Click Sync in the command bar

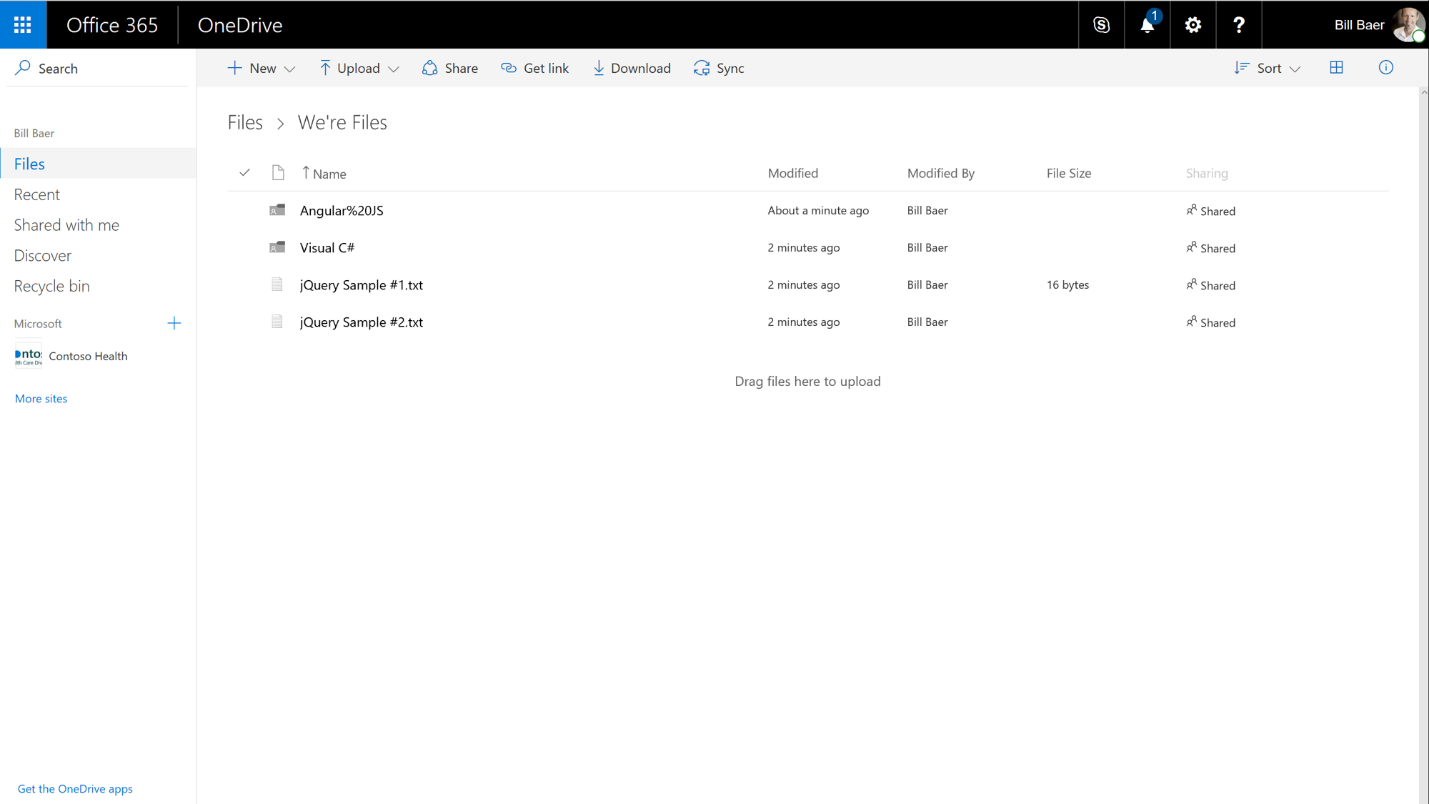719,68
